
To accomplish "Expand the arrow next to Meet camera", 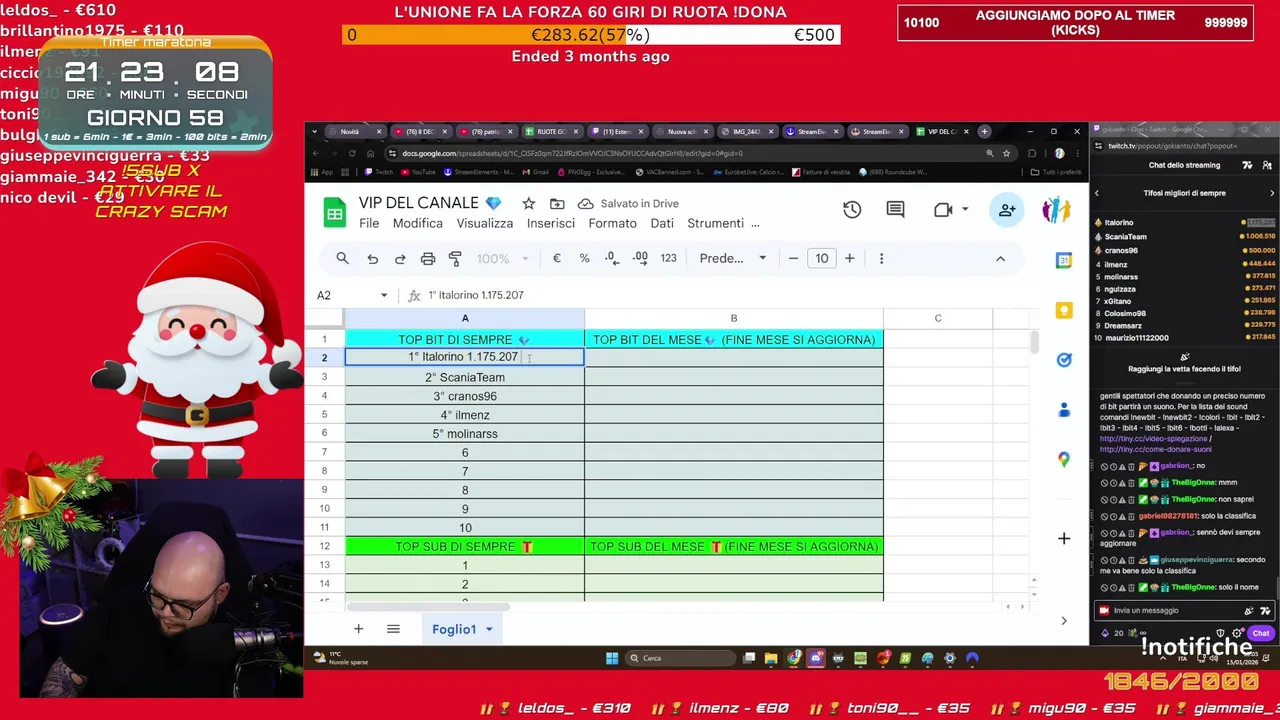I will tap(965, 210).
